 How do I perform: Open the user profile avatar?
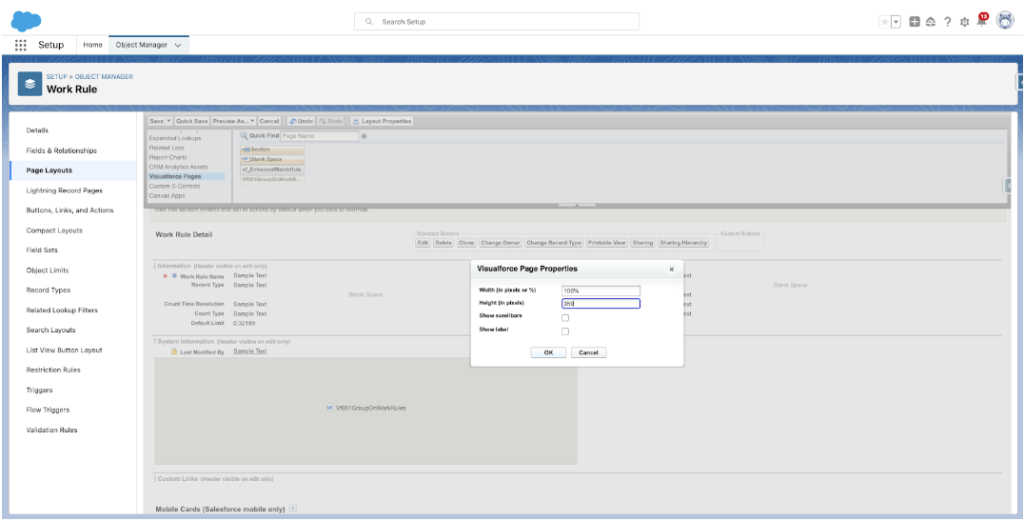click(1004, 21)
